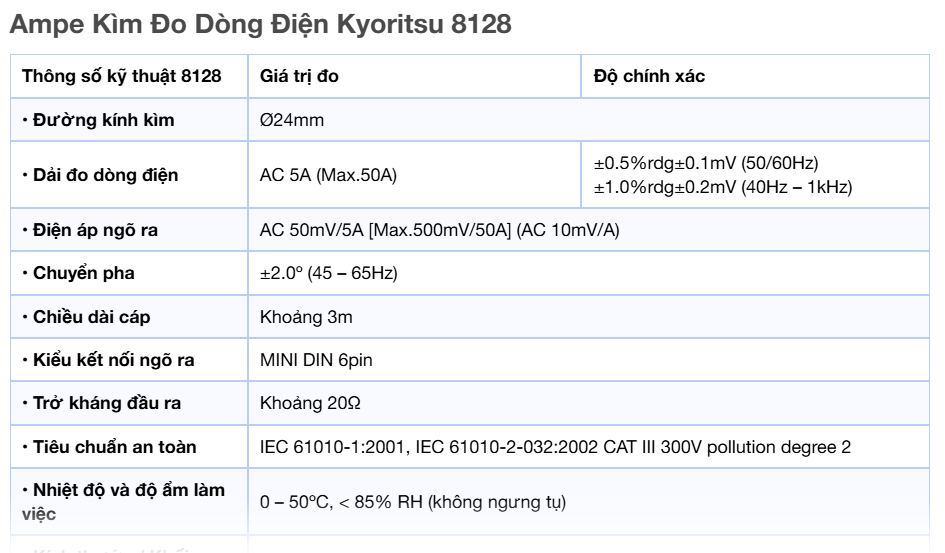The height and width of the screenshot is (553, 945).
Task: Click the '±1.0%rdg±0.2mV (40Hz – 1kHz)' accuracy line
Action: [x=723, y=187]
